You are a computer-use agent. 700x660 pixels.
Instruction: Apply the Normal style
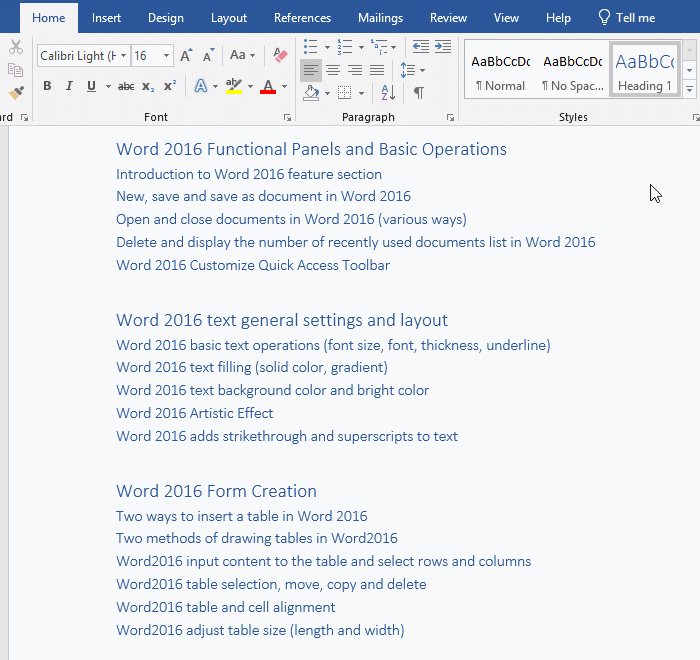click(x=500, y=70)
